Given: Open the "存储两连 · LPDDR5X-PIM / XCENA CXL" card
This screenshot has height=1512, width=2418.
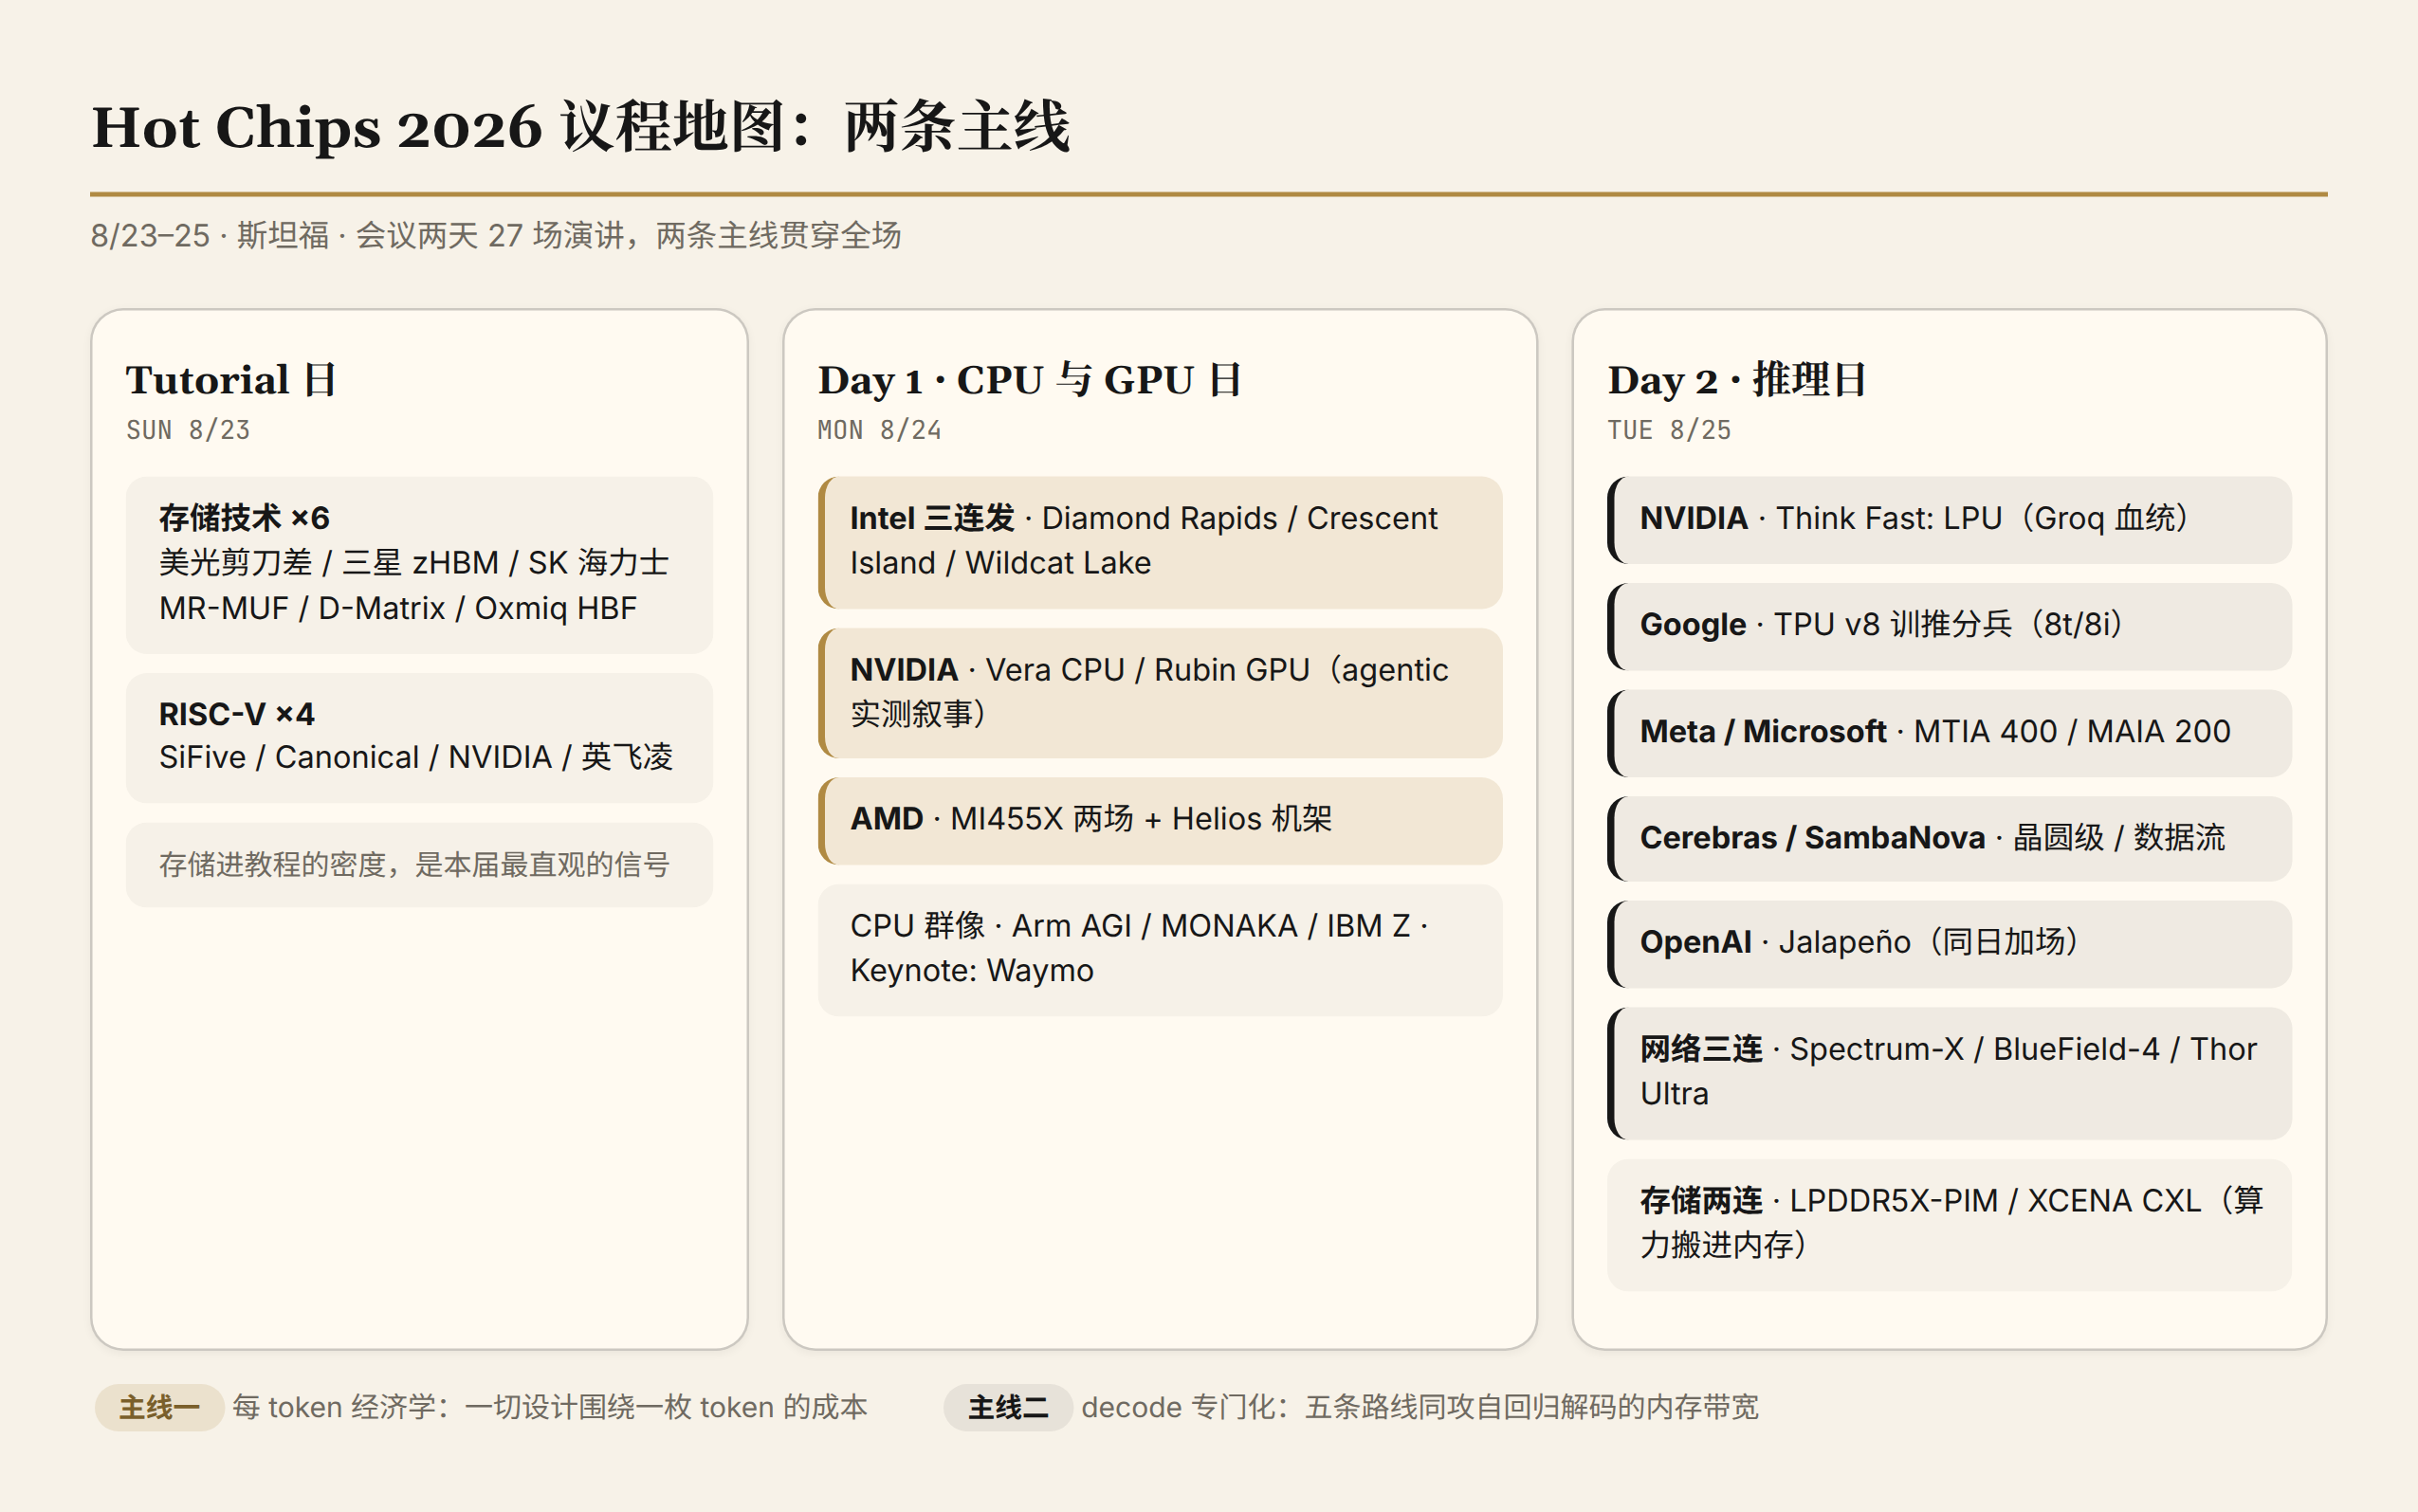Looking at the screenshot, I should tap(1949, 1225).
